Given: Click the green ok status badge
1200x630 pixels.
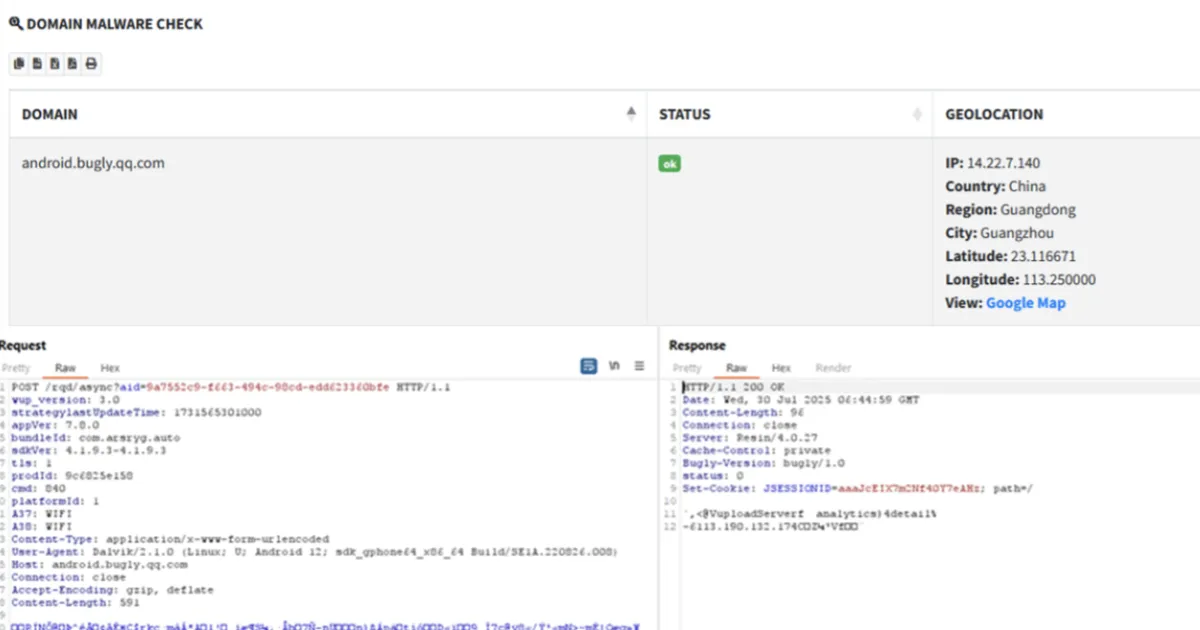Looking at the screenshot, I should (670, 163).
